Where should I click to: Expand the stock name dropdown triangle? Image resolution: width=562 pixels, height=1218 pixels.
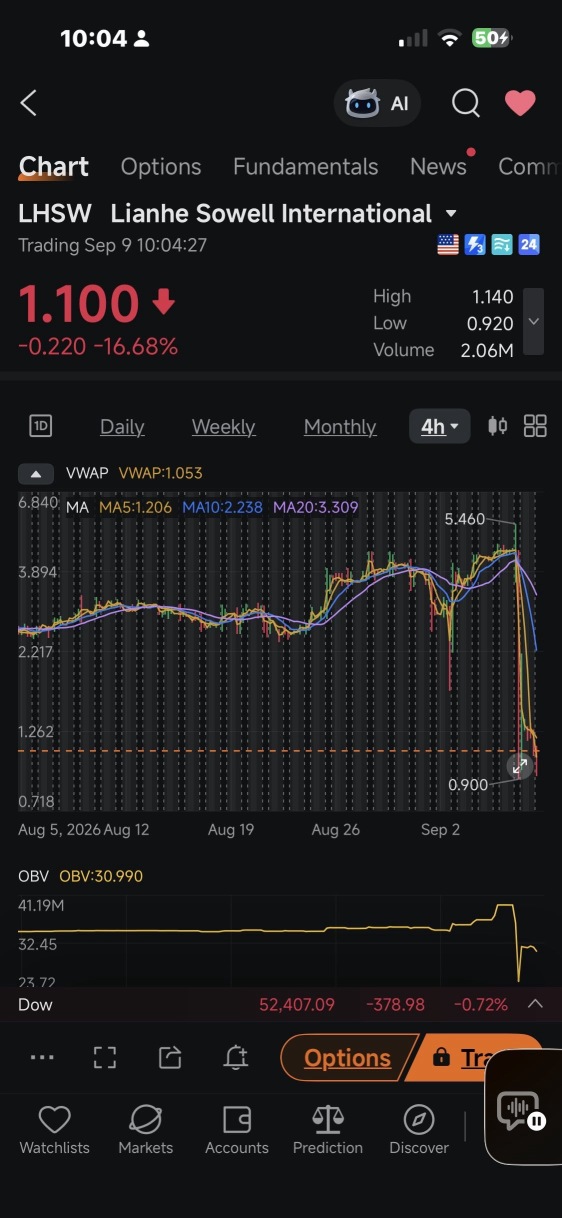click(451, 214)
